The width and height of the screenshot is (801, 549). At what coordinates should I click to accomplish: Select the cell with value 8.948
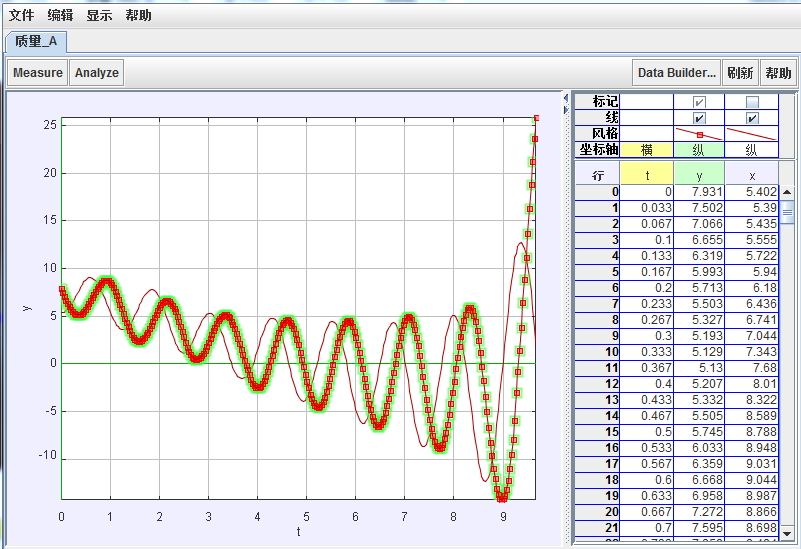click(x=752, y=448)
